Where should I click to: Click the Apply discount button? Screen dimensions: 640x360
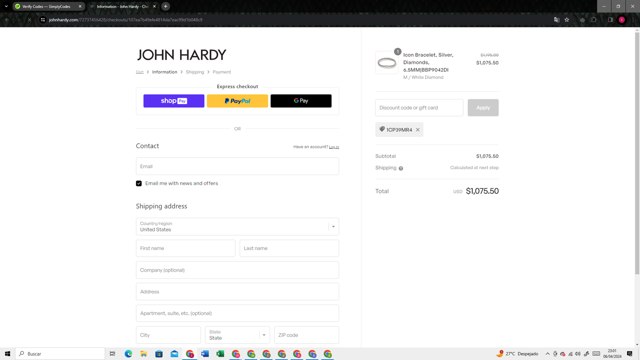coord(483,108)
